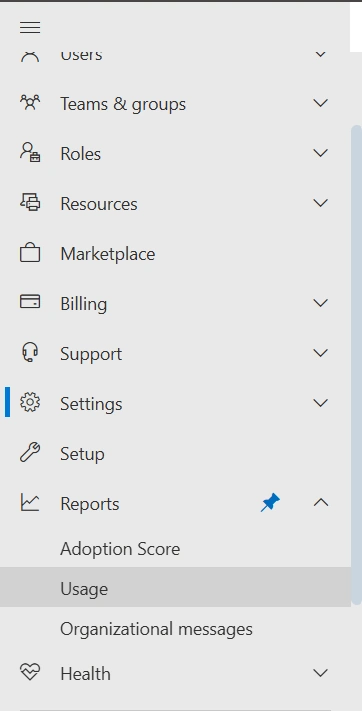Click the sidebar vertical scrollbar thumb
362x711 pixels.
click(x=357, y=365)
